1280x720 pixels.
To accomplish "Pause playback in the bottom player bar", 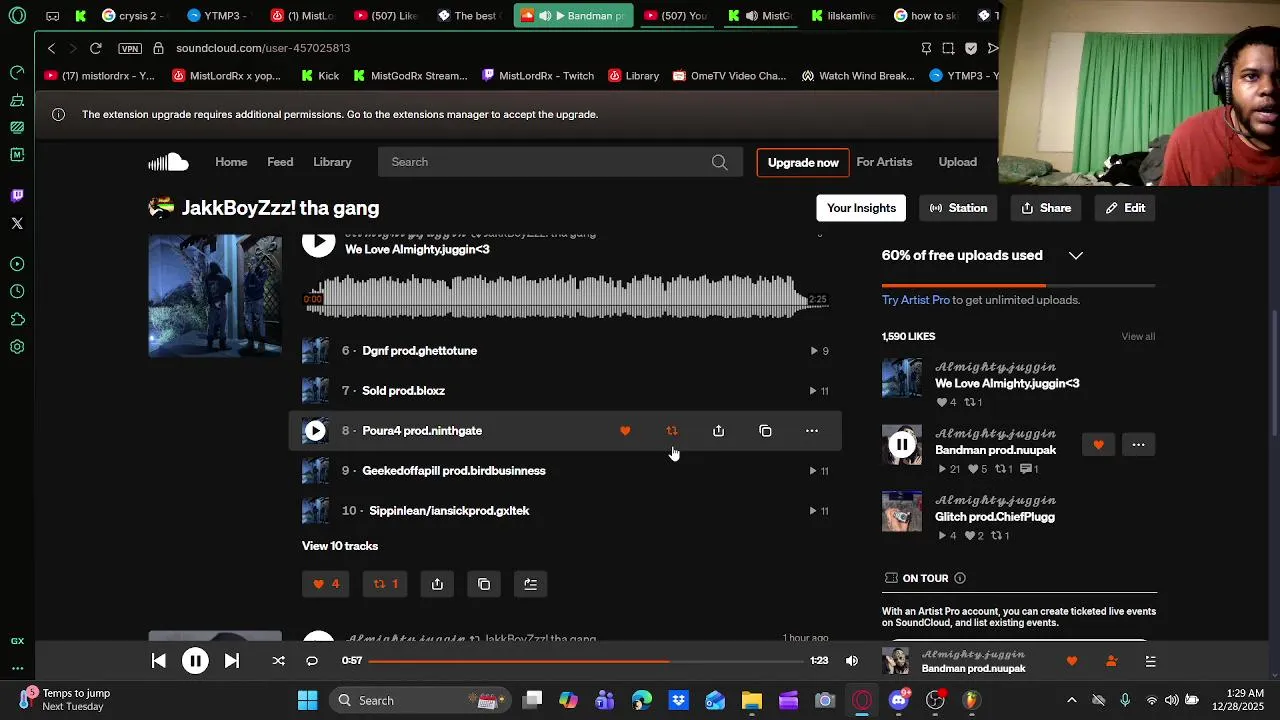I will (195, 661).
